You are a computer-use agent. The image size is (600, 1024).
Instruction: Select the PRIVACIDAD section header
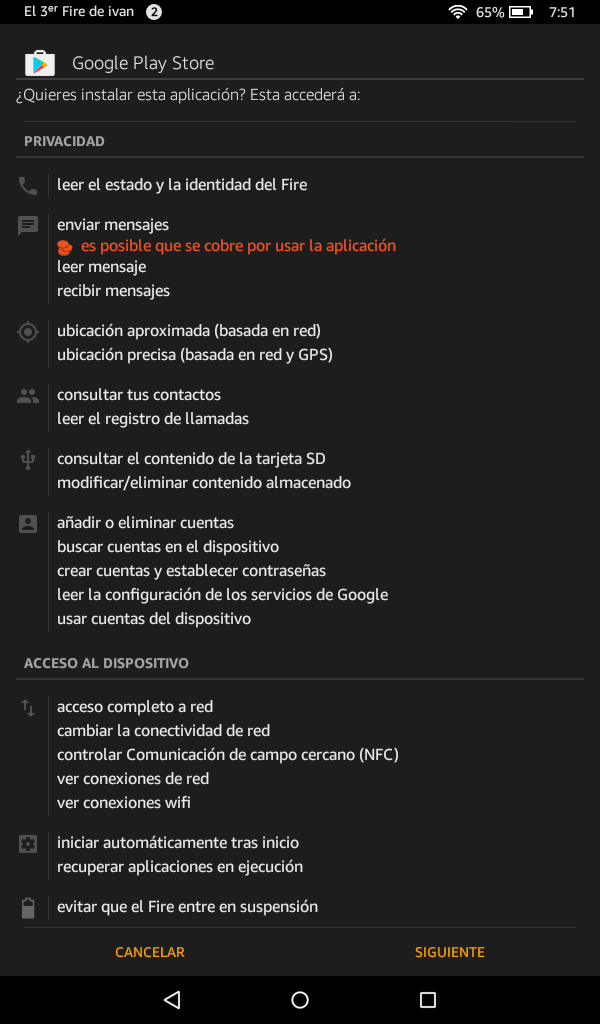[x=63, y=141]
